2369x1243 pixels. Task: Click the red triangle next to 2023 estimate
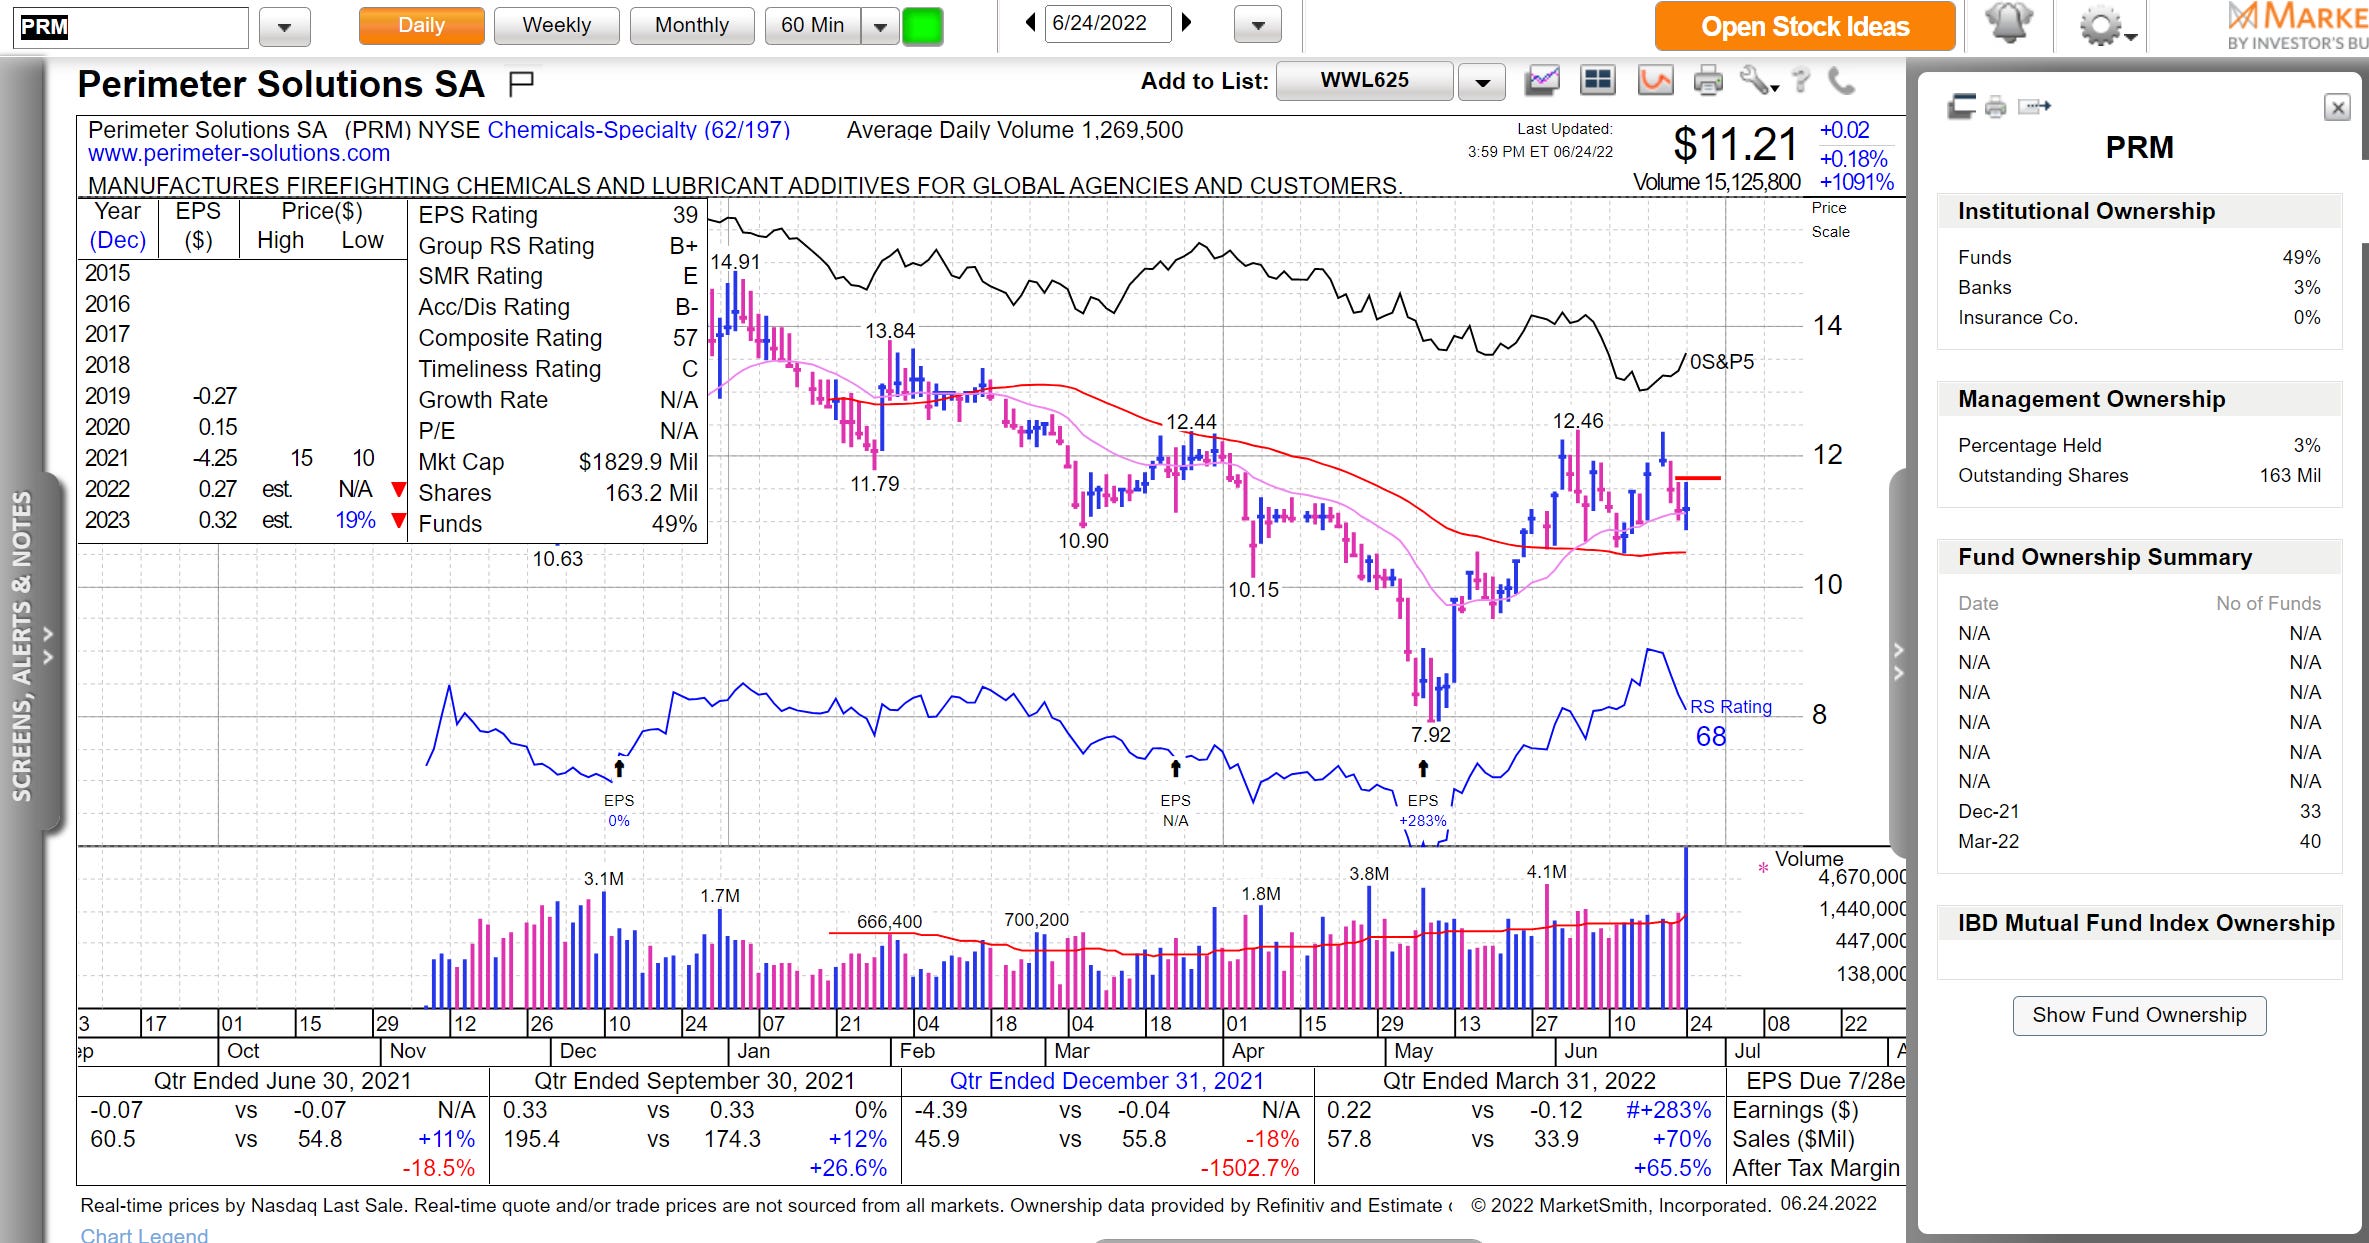pyautogui.click(x=398, y=520)
